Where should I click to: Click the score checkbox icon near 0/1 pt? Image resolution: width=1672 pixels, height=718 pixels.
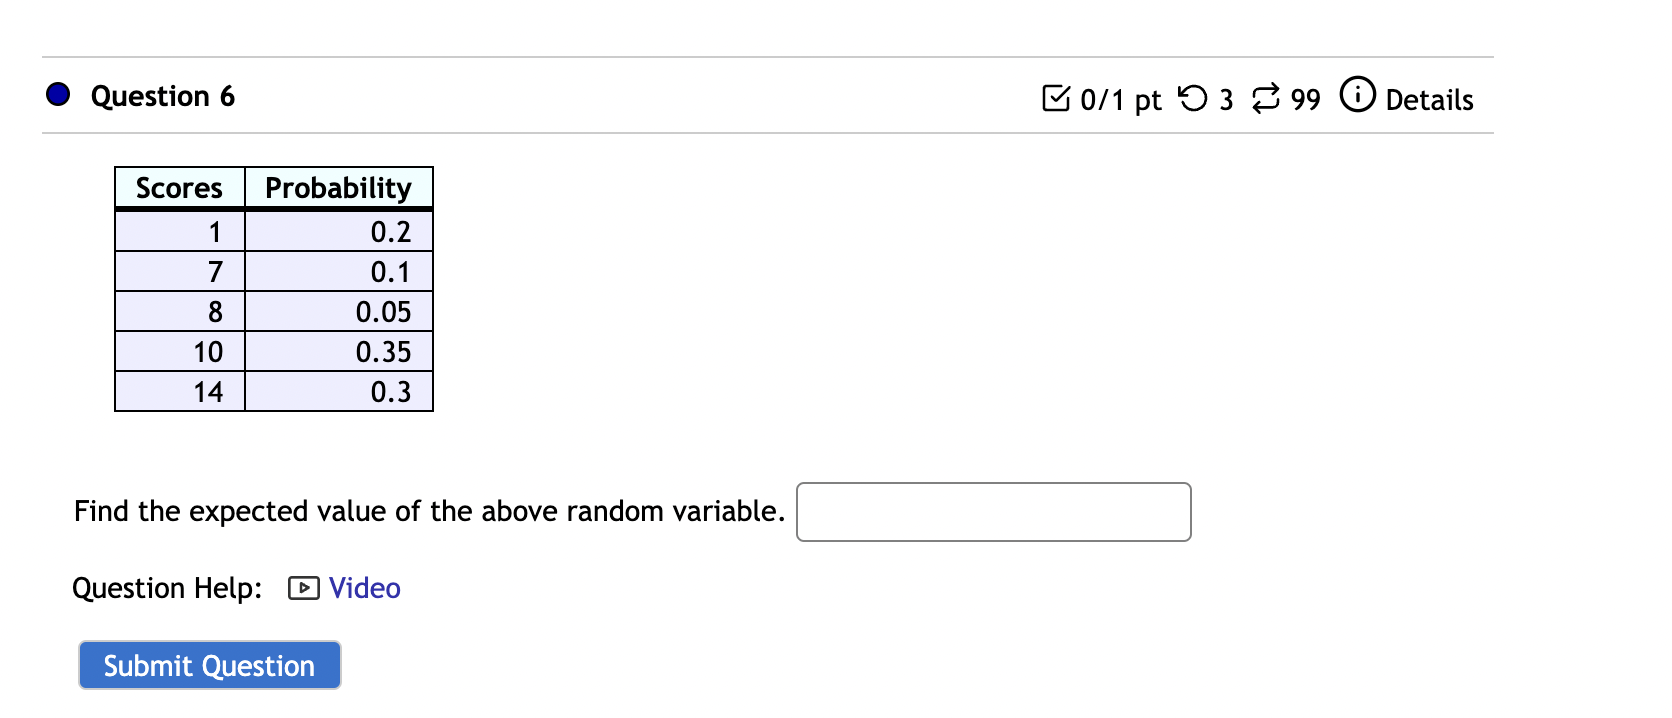(x=1058, y=97)
